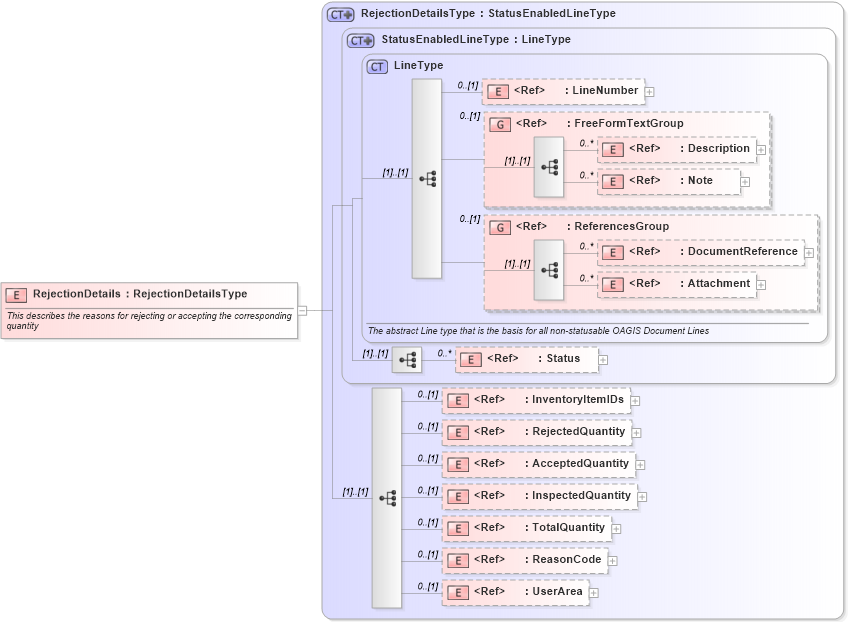Click the sequence icon beside the quantity elements
The height and width of the screenshot is (622, 848).
tap(388, 496)
